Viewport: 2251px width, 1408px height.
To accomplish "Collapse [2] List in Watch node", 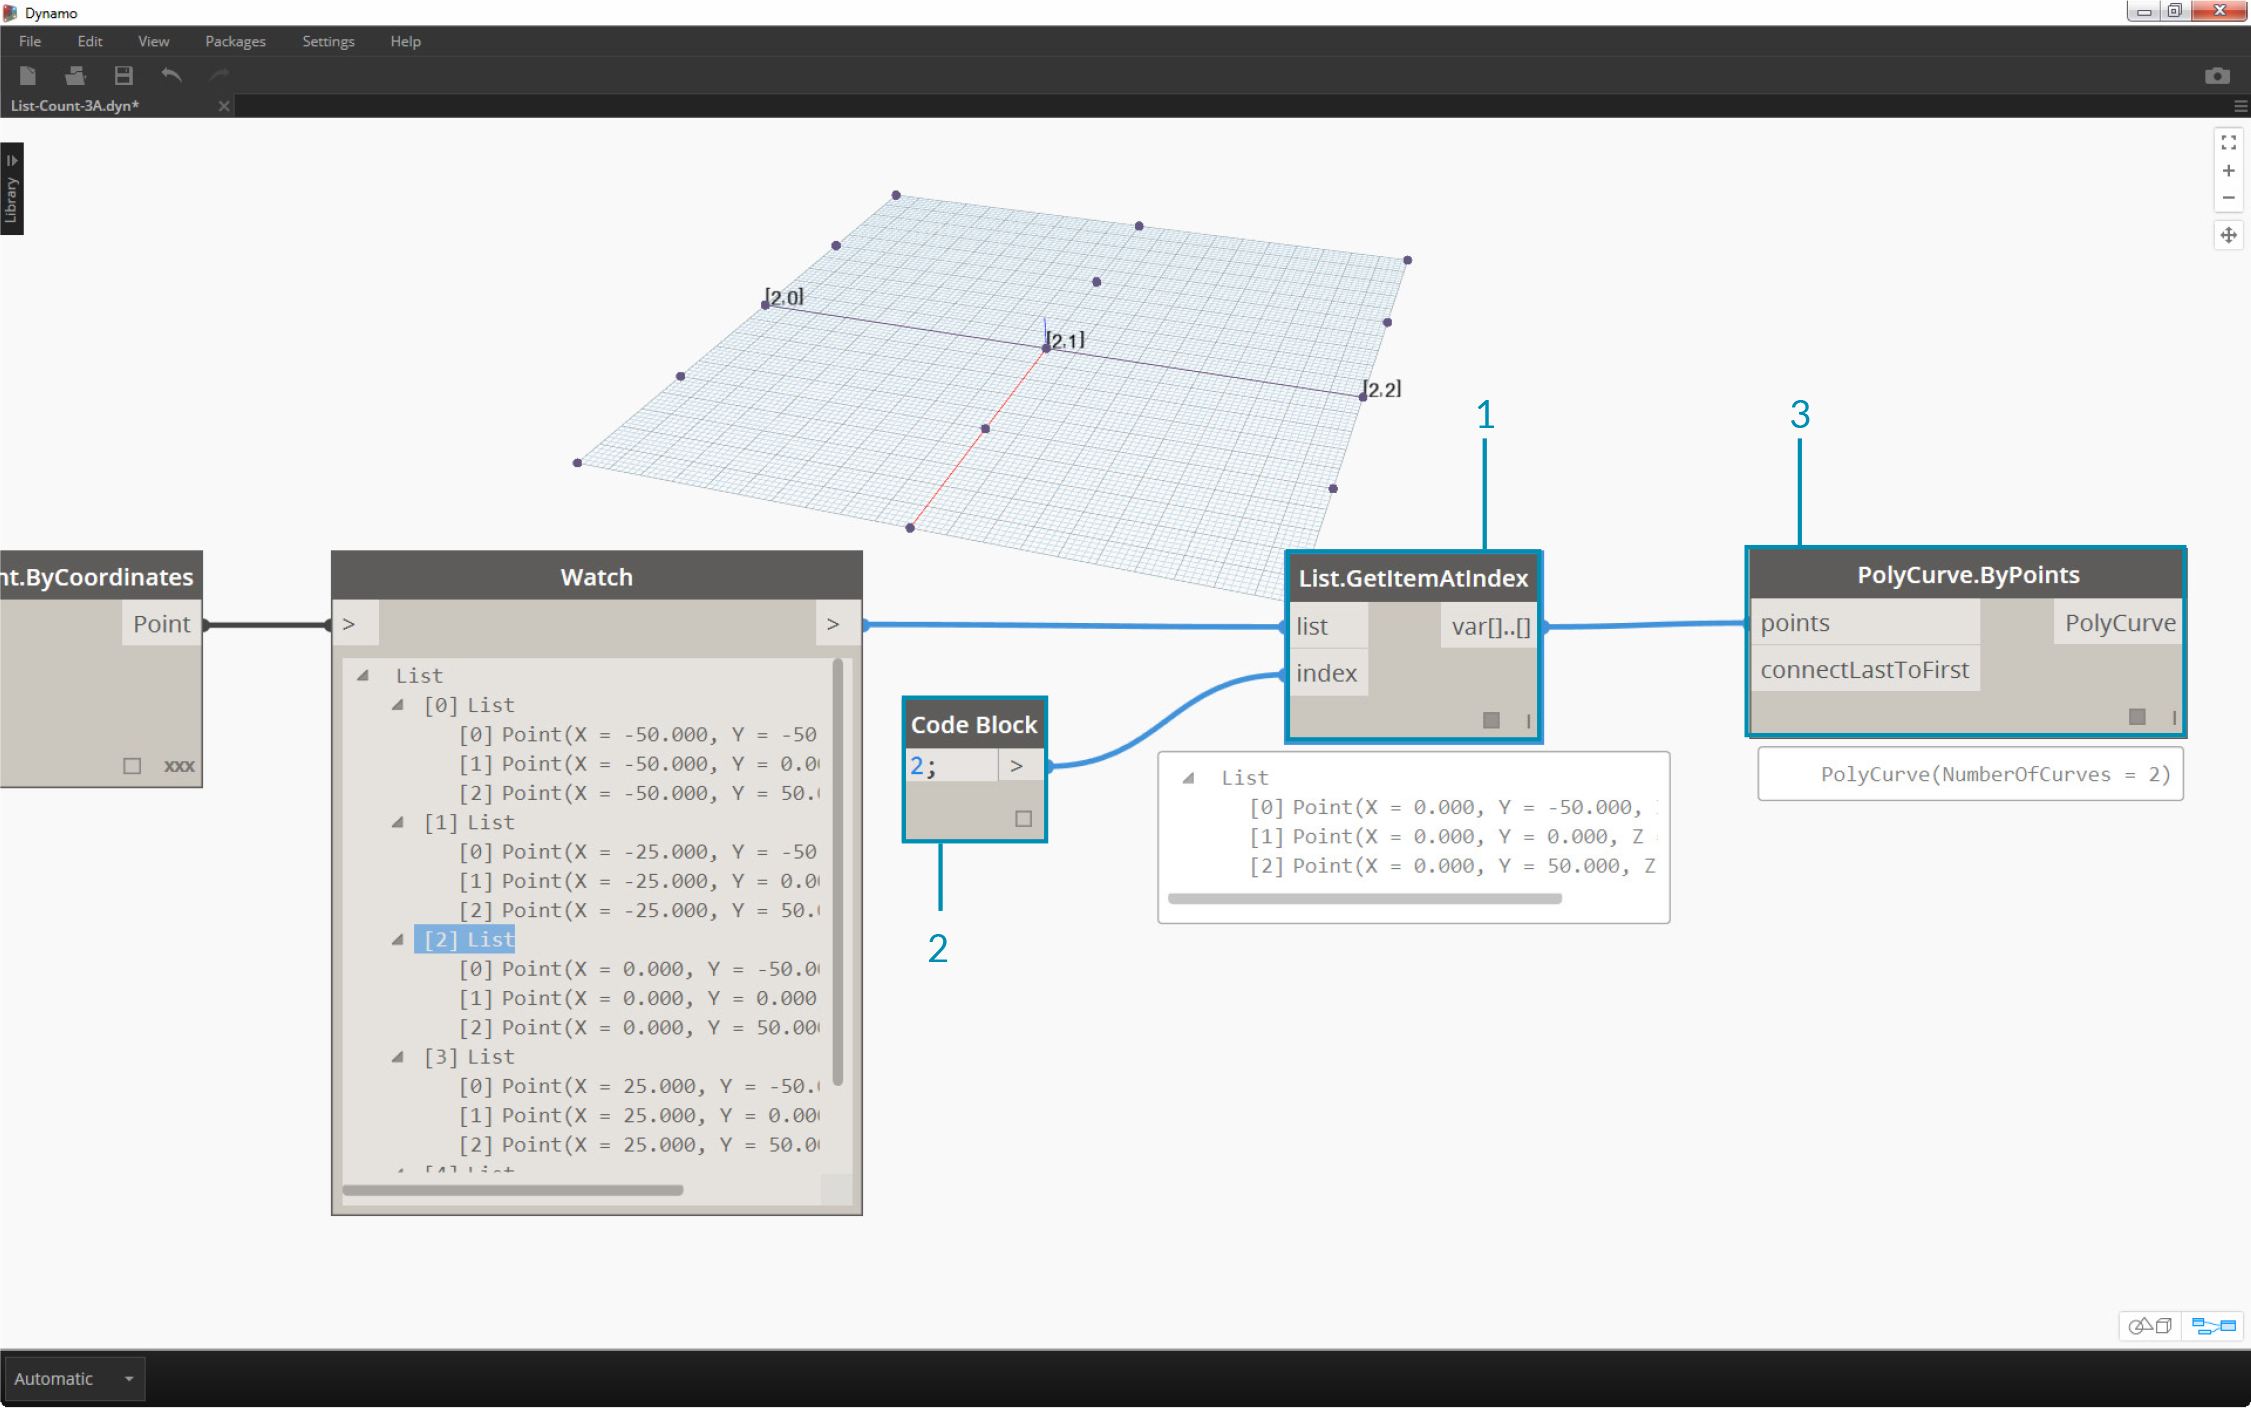I will (x=397, y=940).
